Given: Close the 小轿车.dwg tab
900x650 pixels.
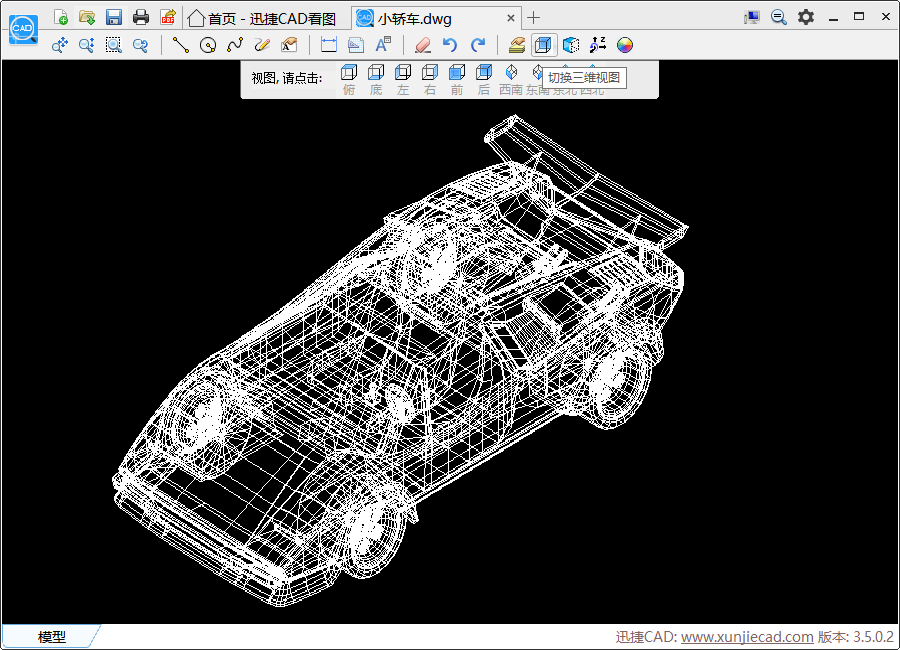Looking at the screenshot, I should (x=510, y=18).
